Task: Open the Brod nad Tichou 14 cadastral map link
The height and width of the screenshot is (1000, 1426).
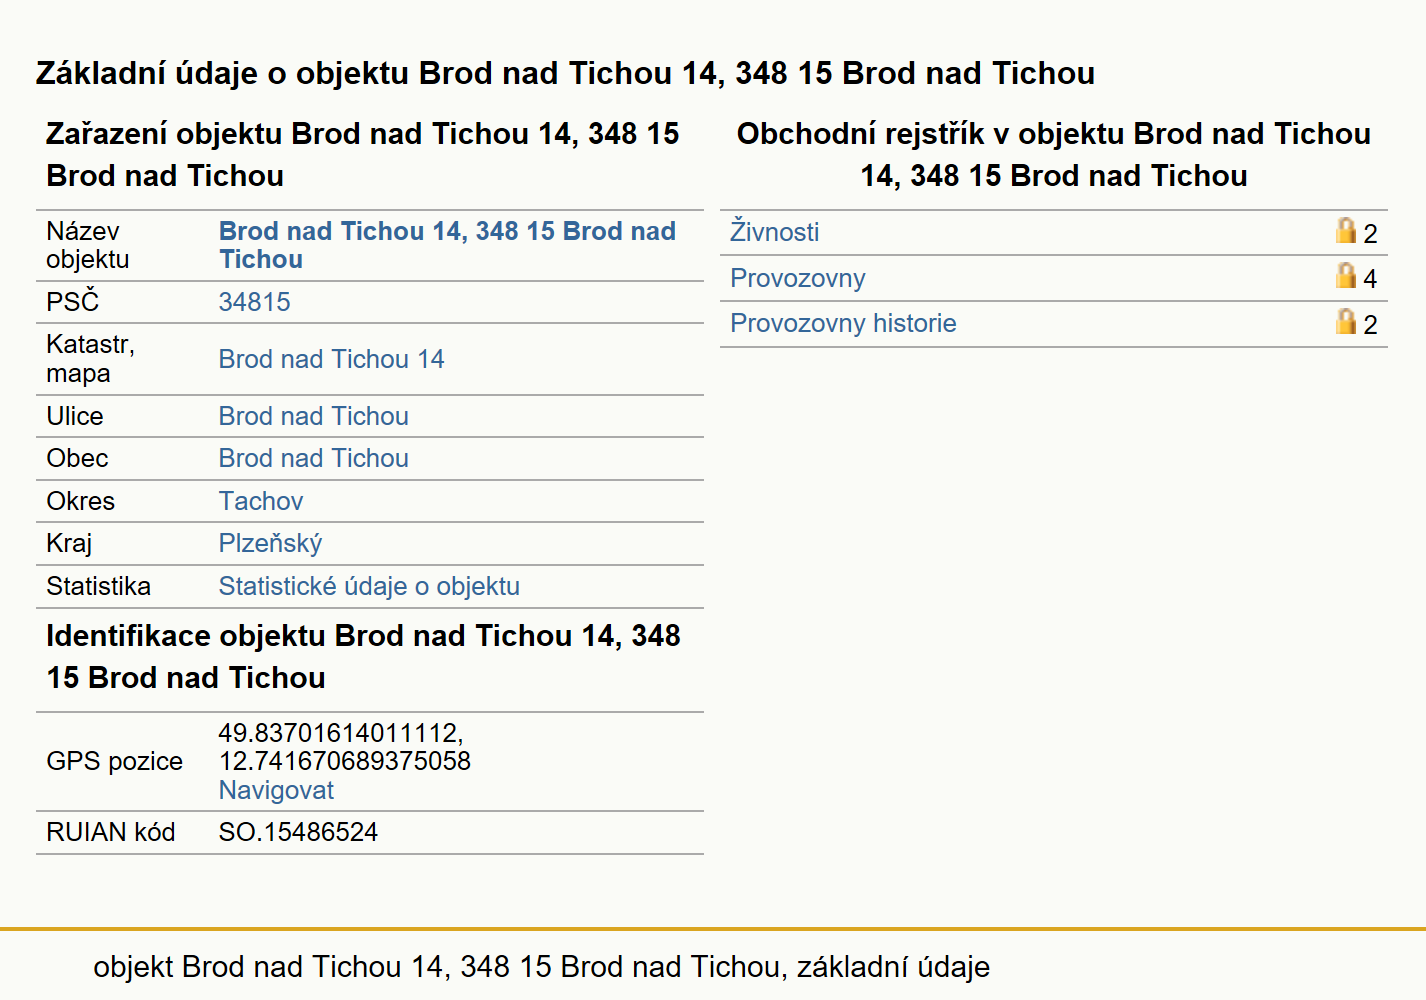Action: (331, 359)
